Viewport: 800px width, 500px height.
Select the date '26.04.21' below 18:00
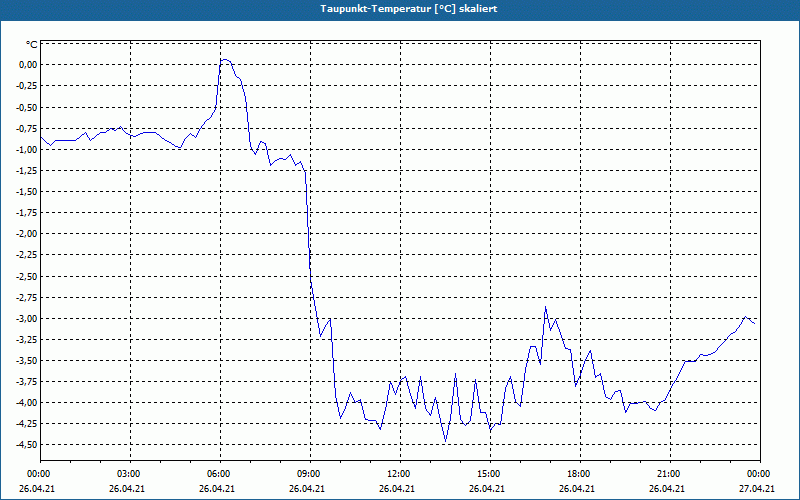[x=577, y=489]
